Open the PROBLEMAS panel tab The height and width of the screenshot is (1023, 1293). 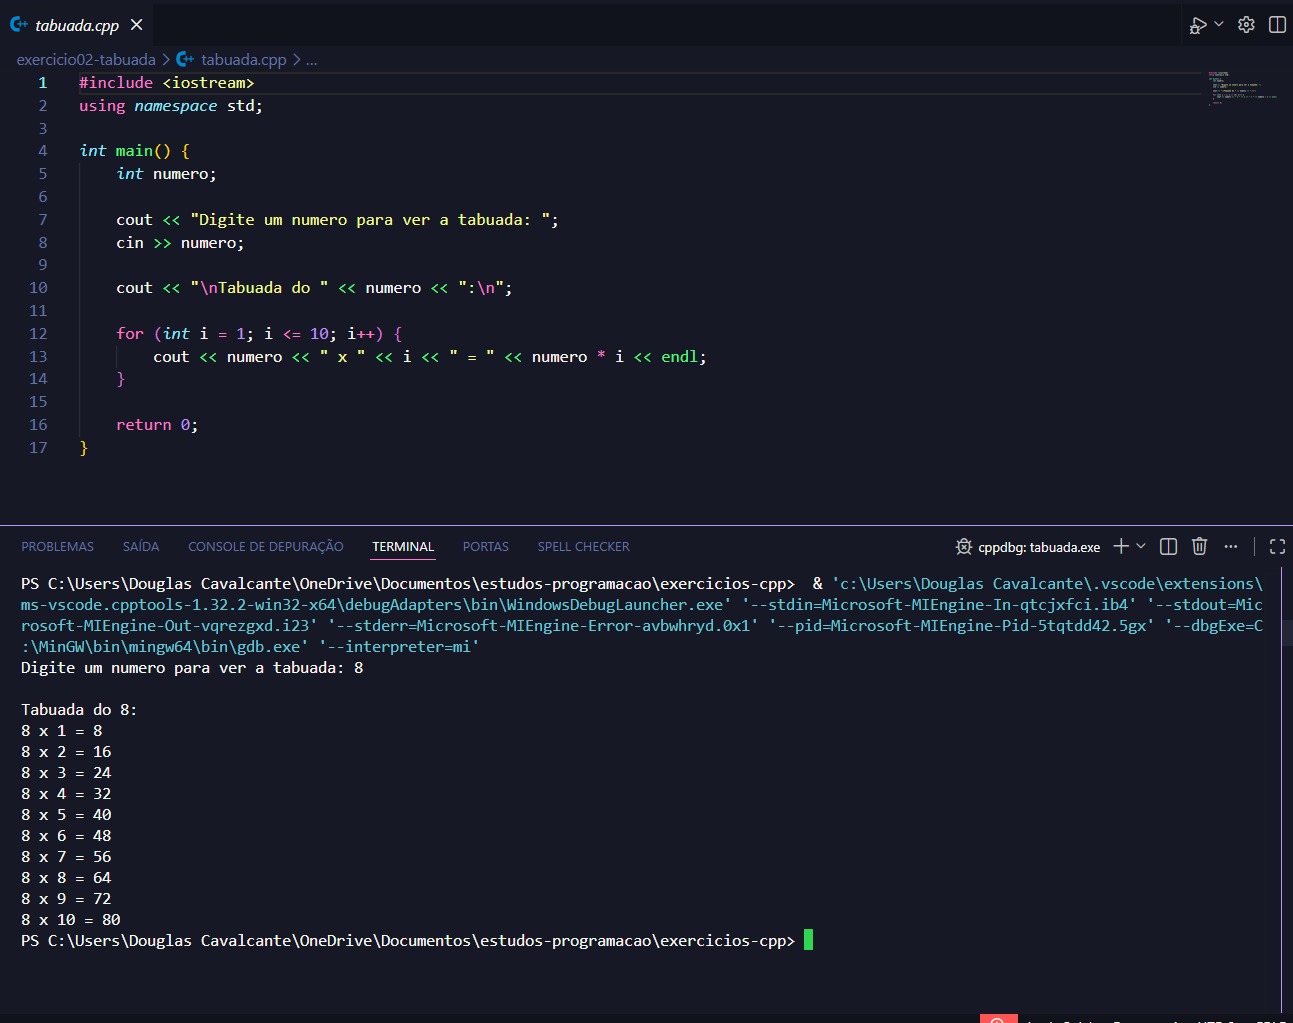tap(57, 547)
